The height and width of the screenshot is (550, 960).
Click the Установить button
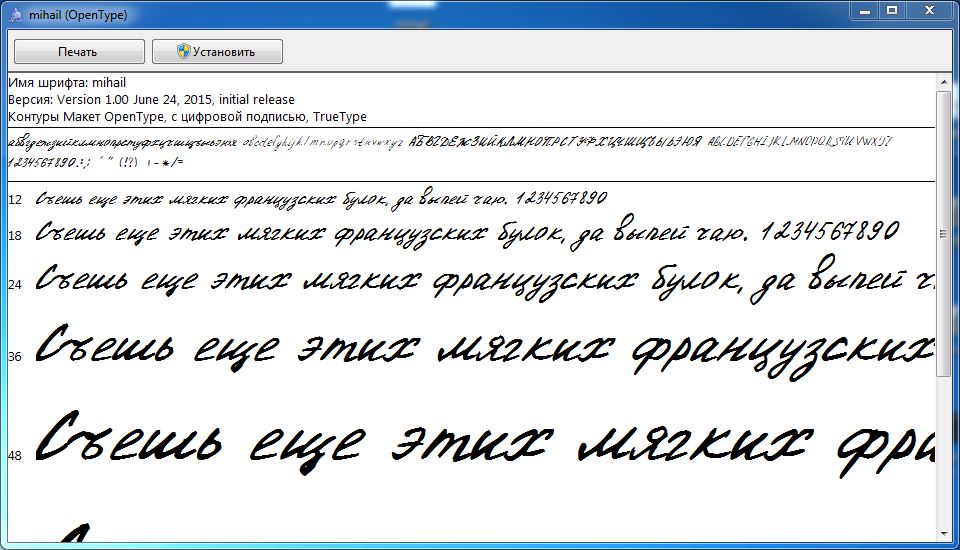pyautogui.click(x=217, y=51)
